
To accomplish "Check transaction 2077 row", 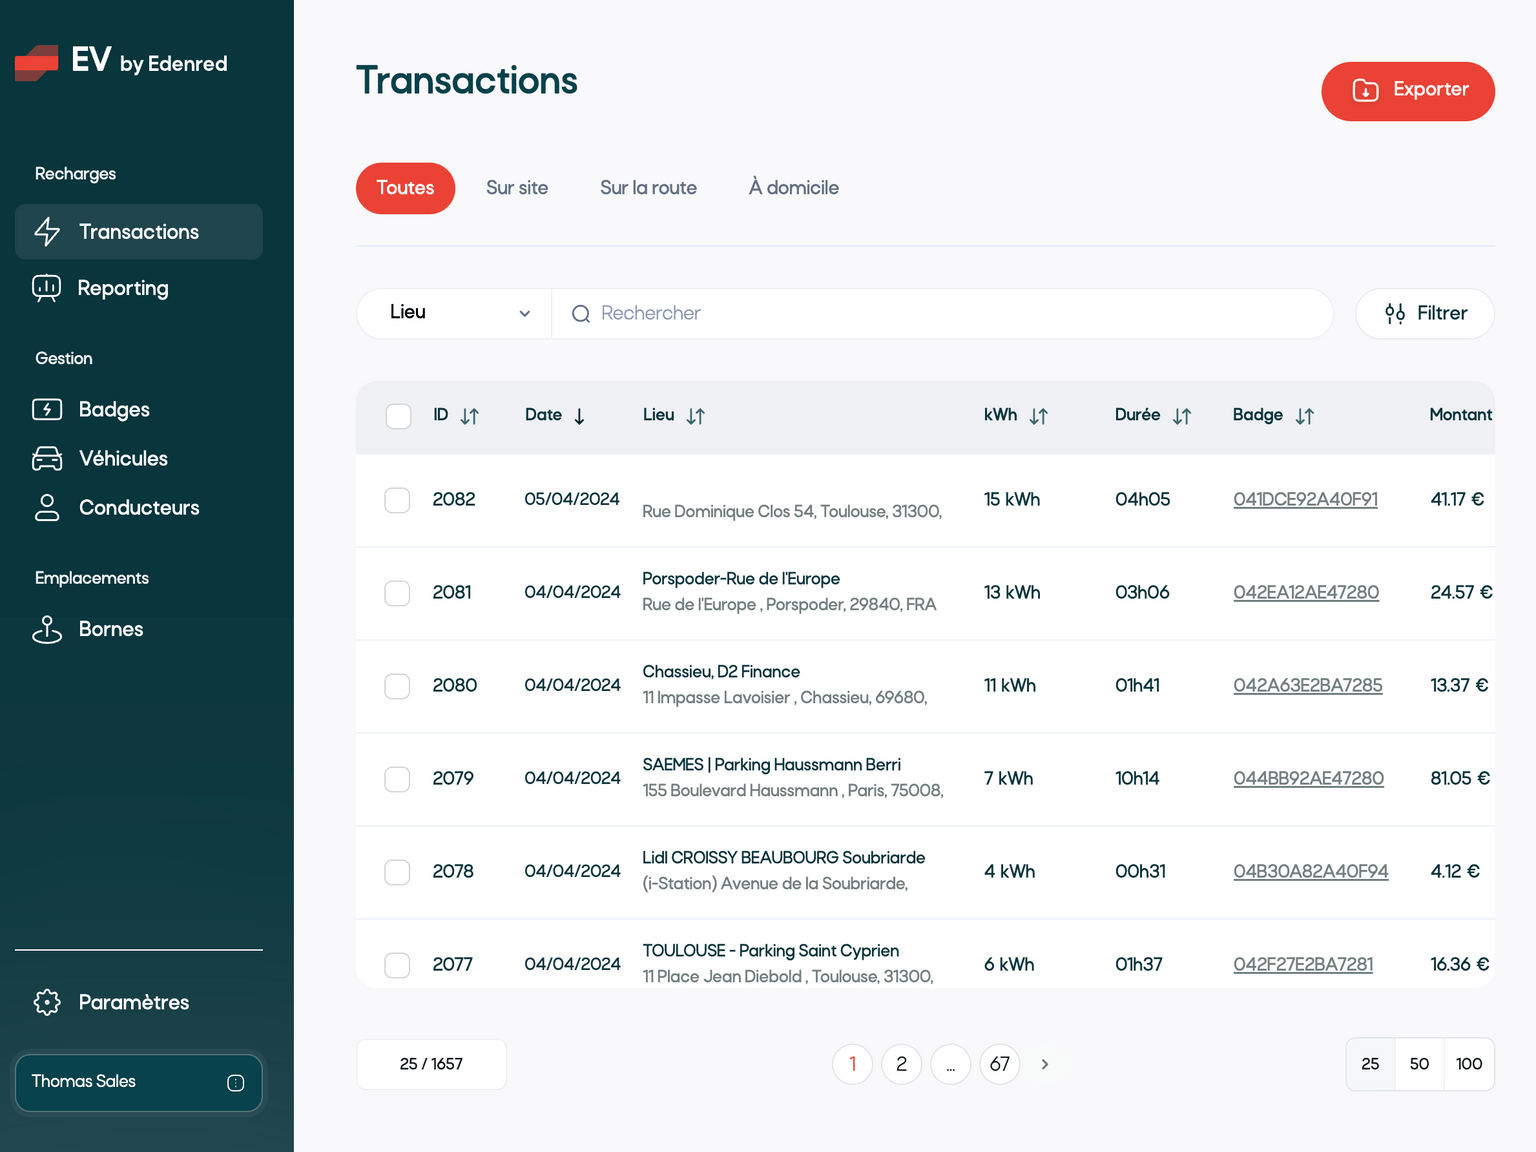I will click(x=398, y=965).
